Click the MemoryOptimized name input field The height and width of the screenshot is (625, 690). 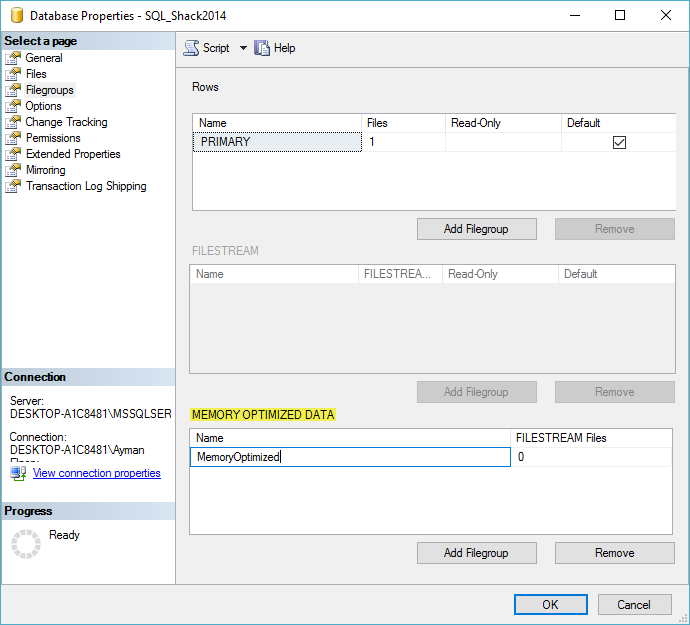coord(349,457)
